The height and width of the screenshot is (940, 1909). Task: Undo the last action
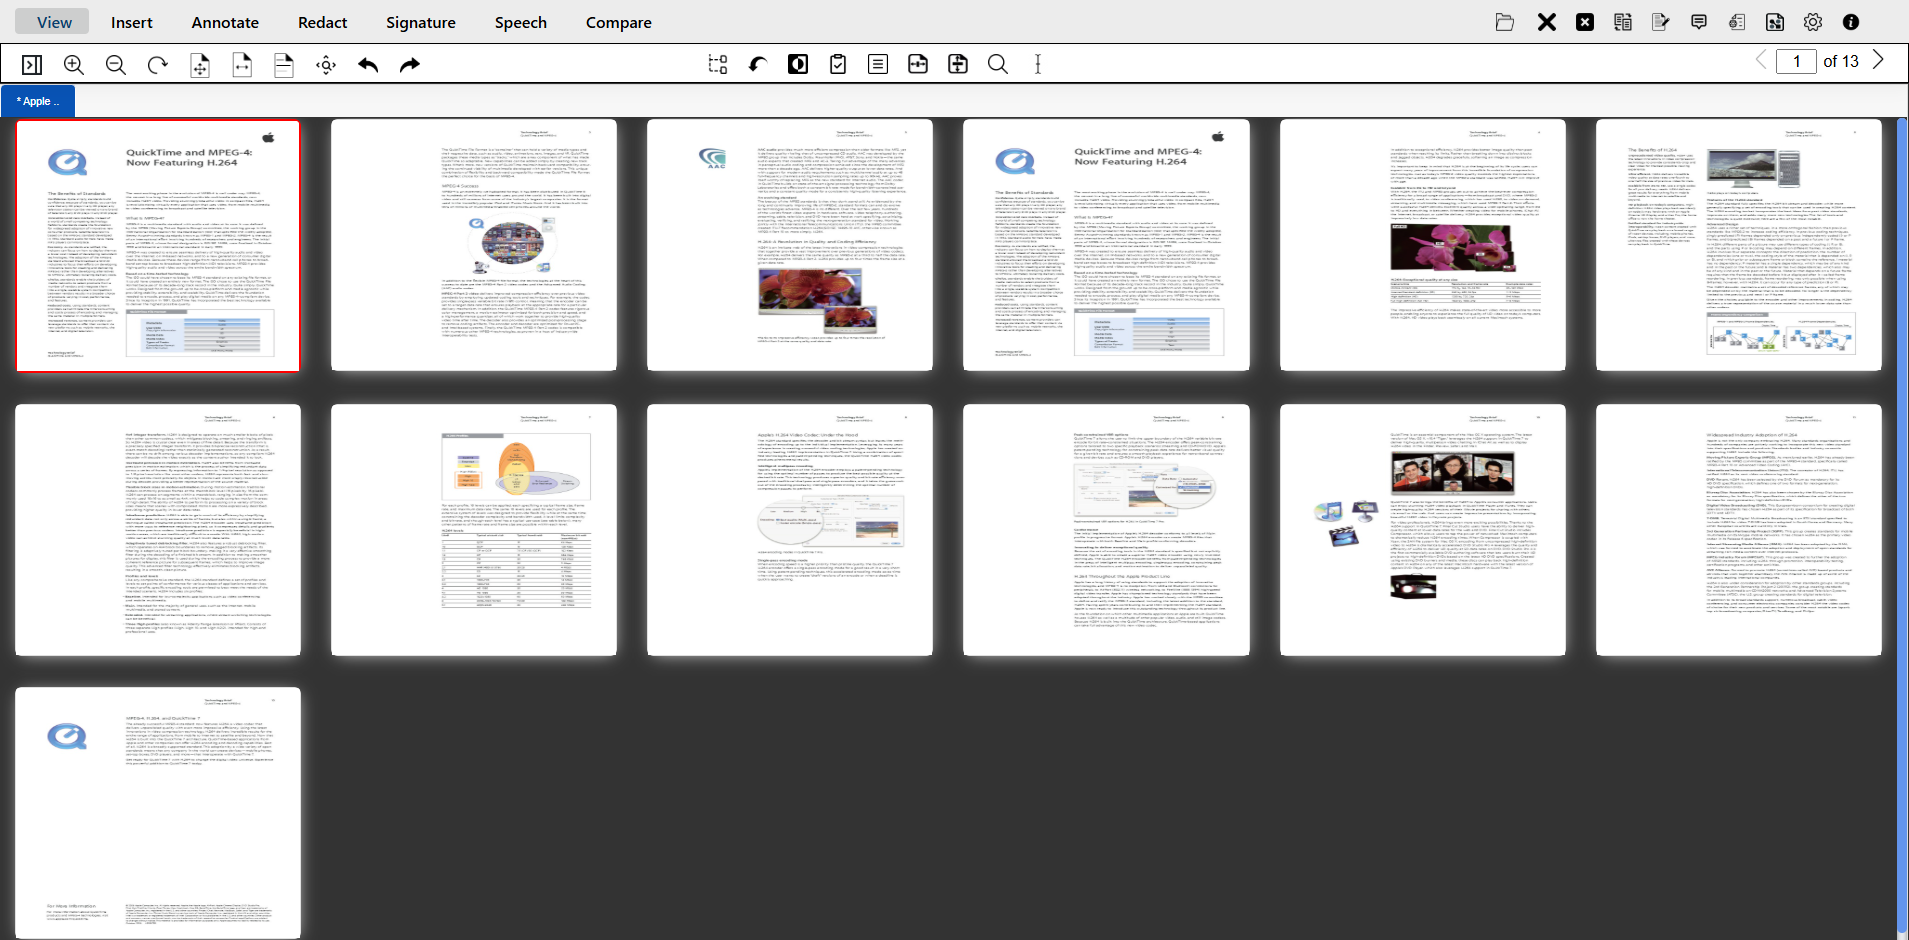click(x=367, y=64)
